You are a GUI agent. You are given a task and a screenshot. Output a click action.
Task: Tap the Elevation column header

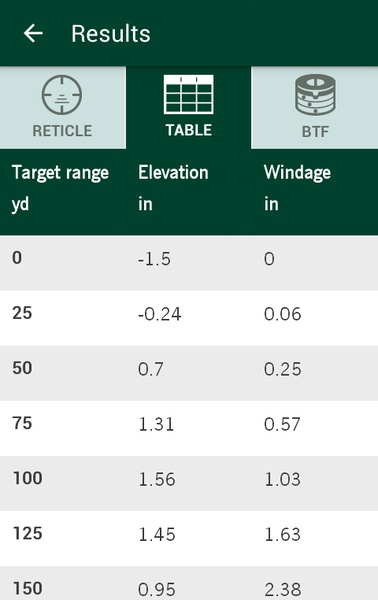point(173,173)
